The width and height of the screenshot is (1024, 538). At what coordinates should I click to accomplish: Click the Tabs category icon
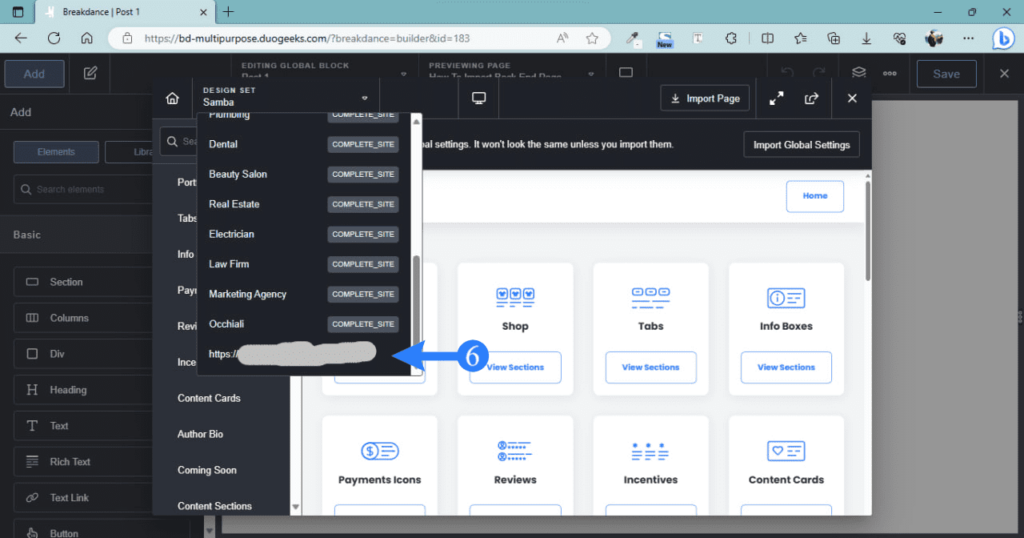click(650, 297)
